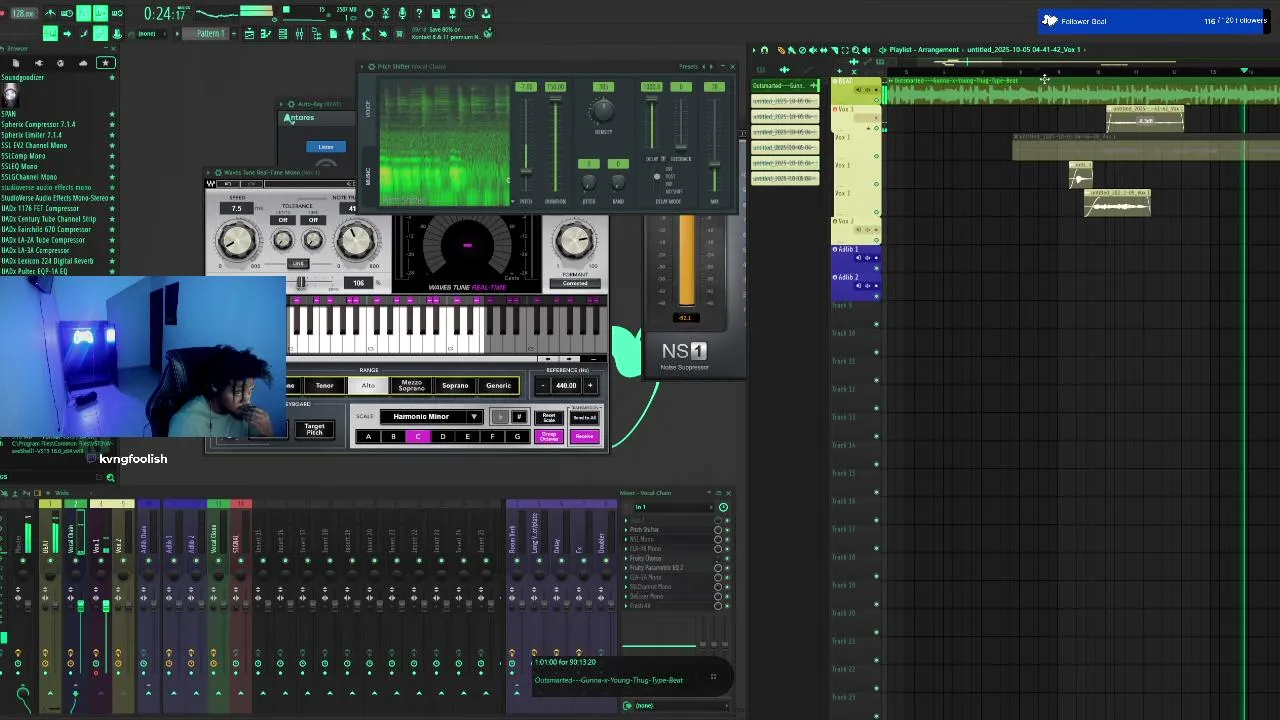The height and width of the screenshot is (720, 1280).
Task: Select SSL EV2 Channel Mono in the Browser
Action: click(x=34, y=145)
